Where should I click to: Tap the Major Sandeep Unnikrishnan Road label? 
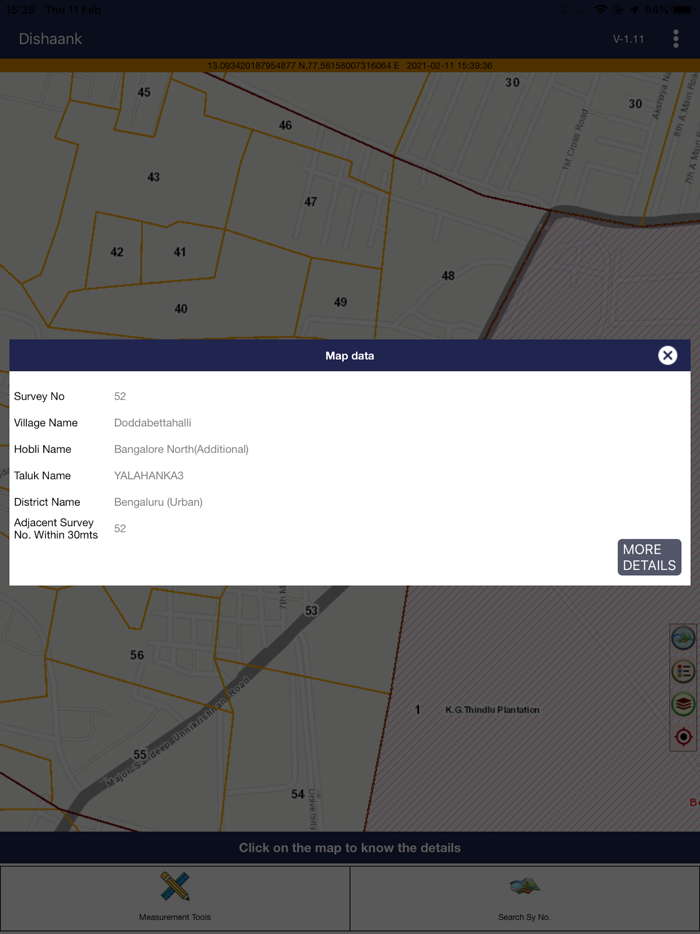(x=180, y=732)
